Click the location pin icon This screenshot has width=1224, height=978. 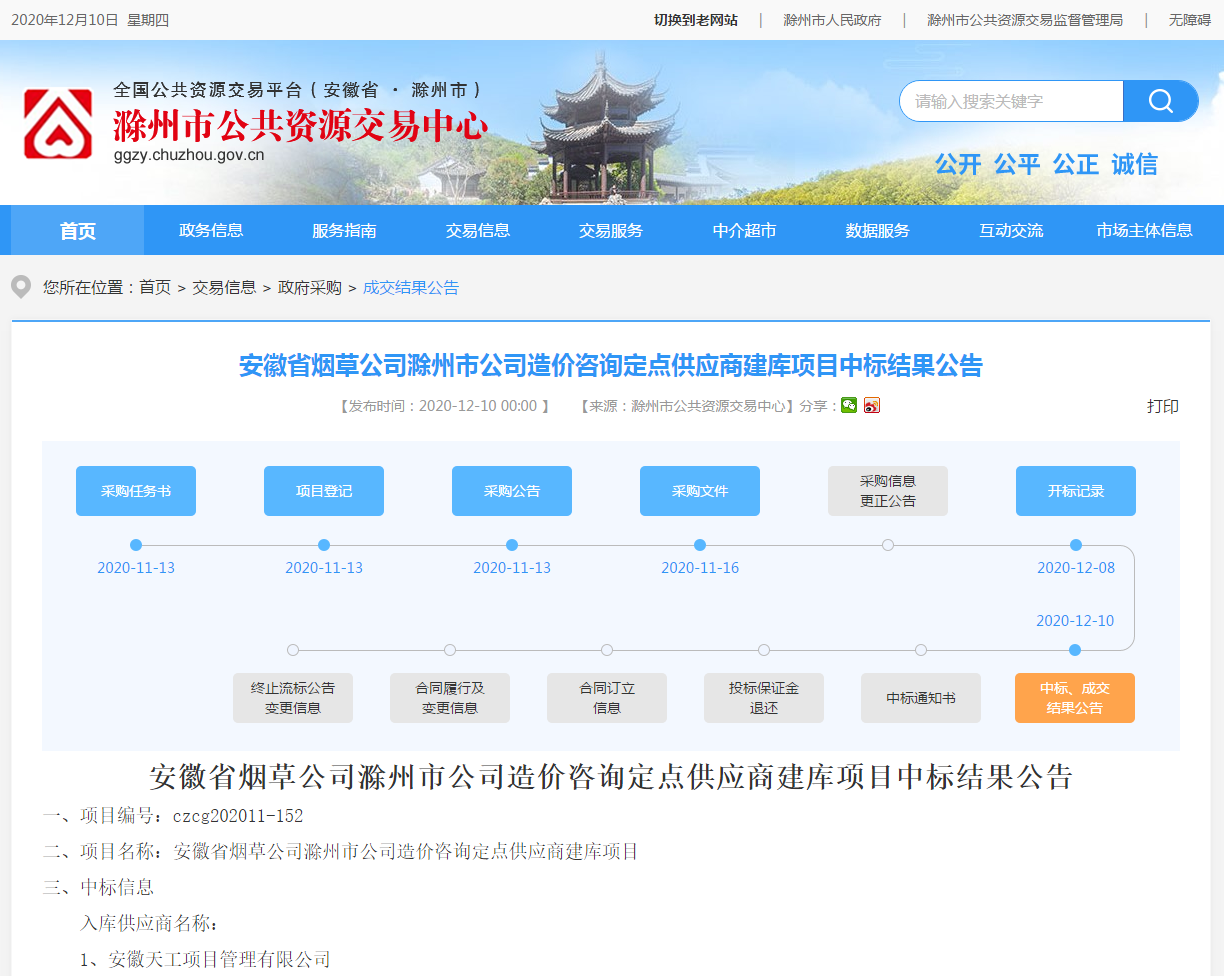pyautogui.click(x=21, y=287)
